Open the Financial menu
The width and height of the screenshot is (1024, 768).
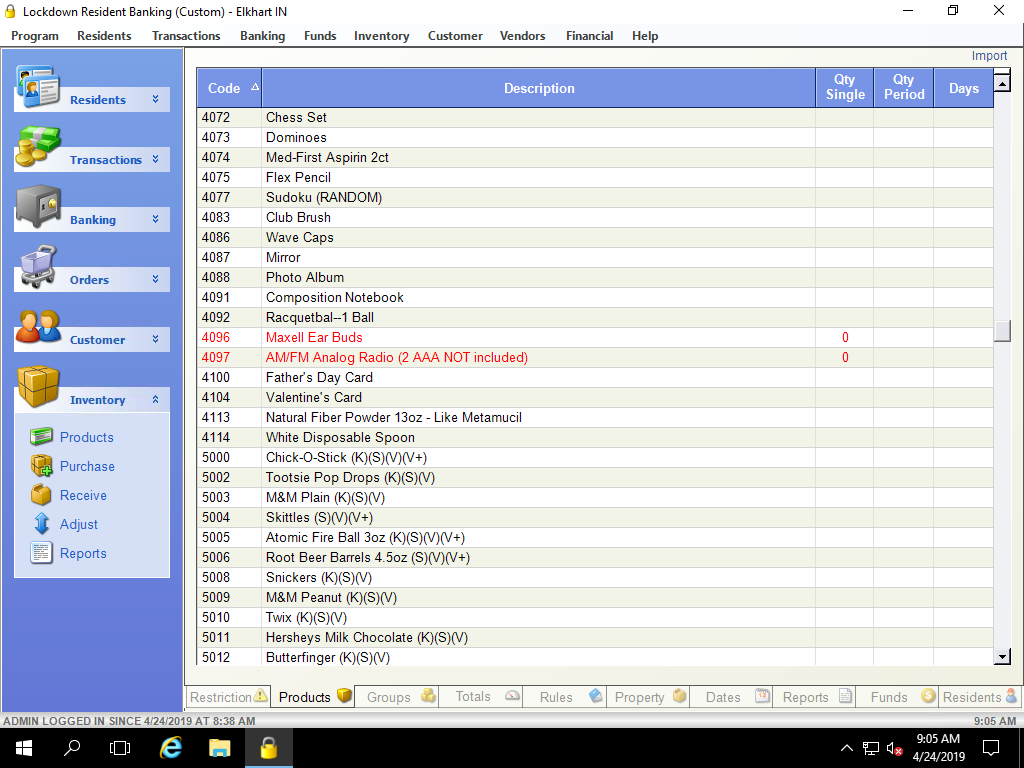589,36
